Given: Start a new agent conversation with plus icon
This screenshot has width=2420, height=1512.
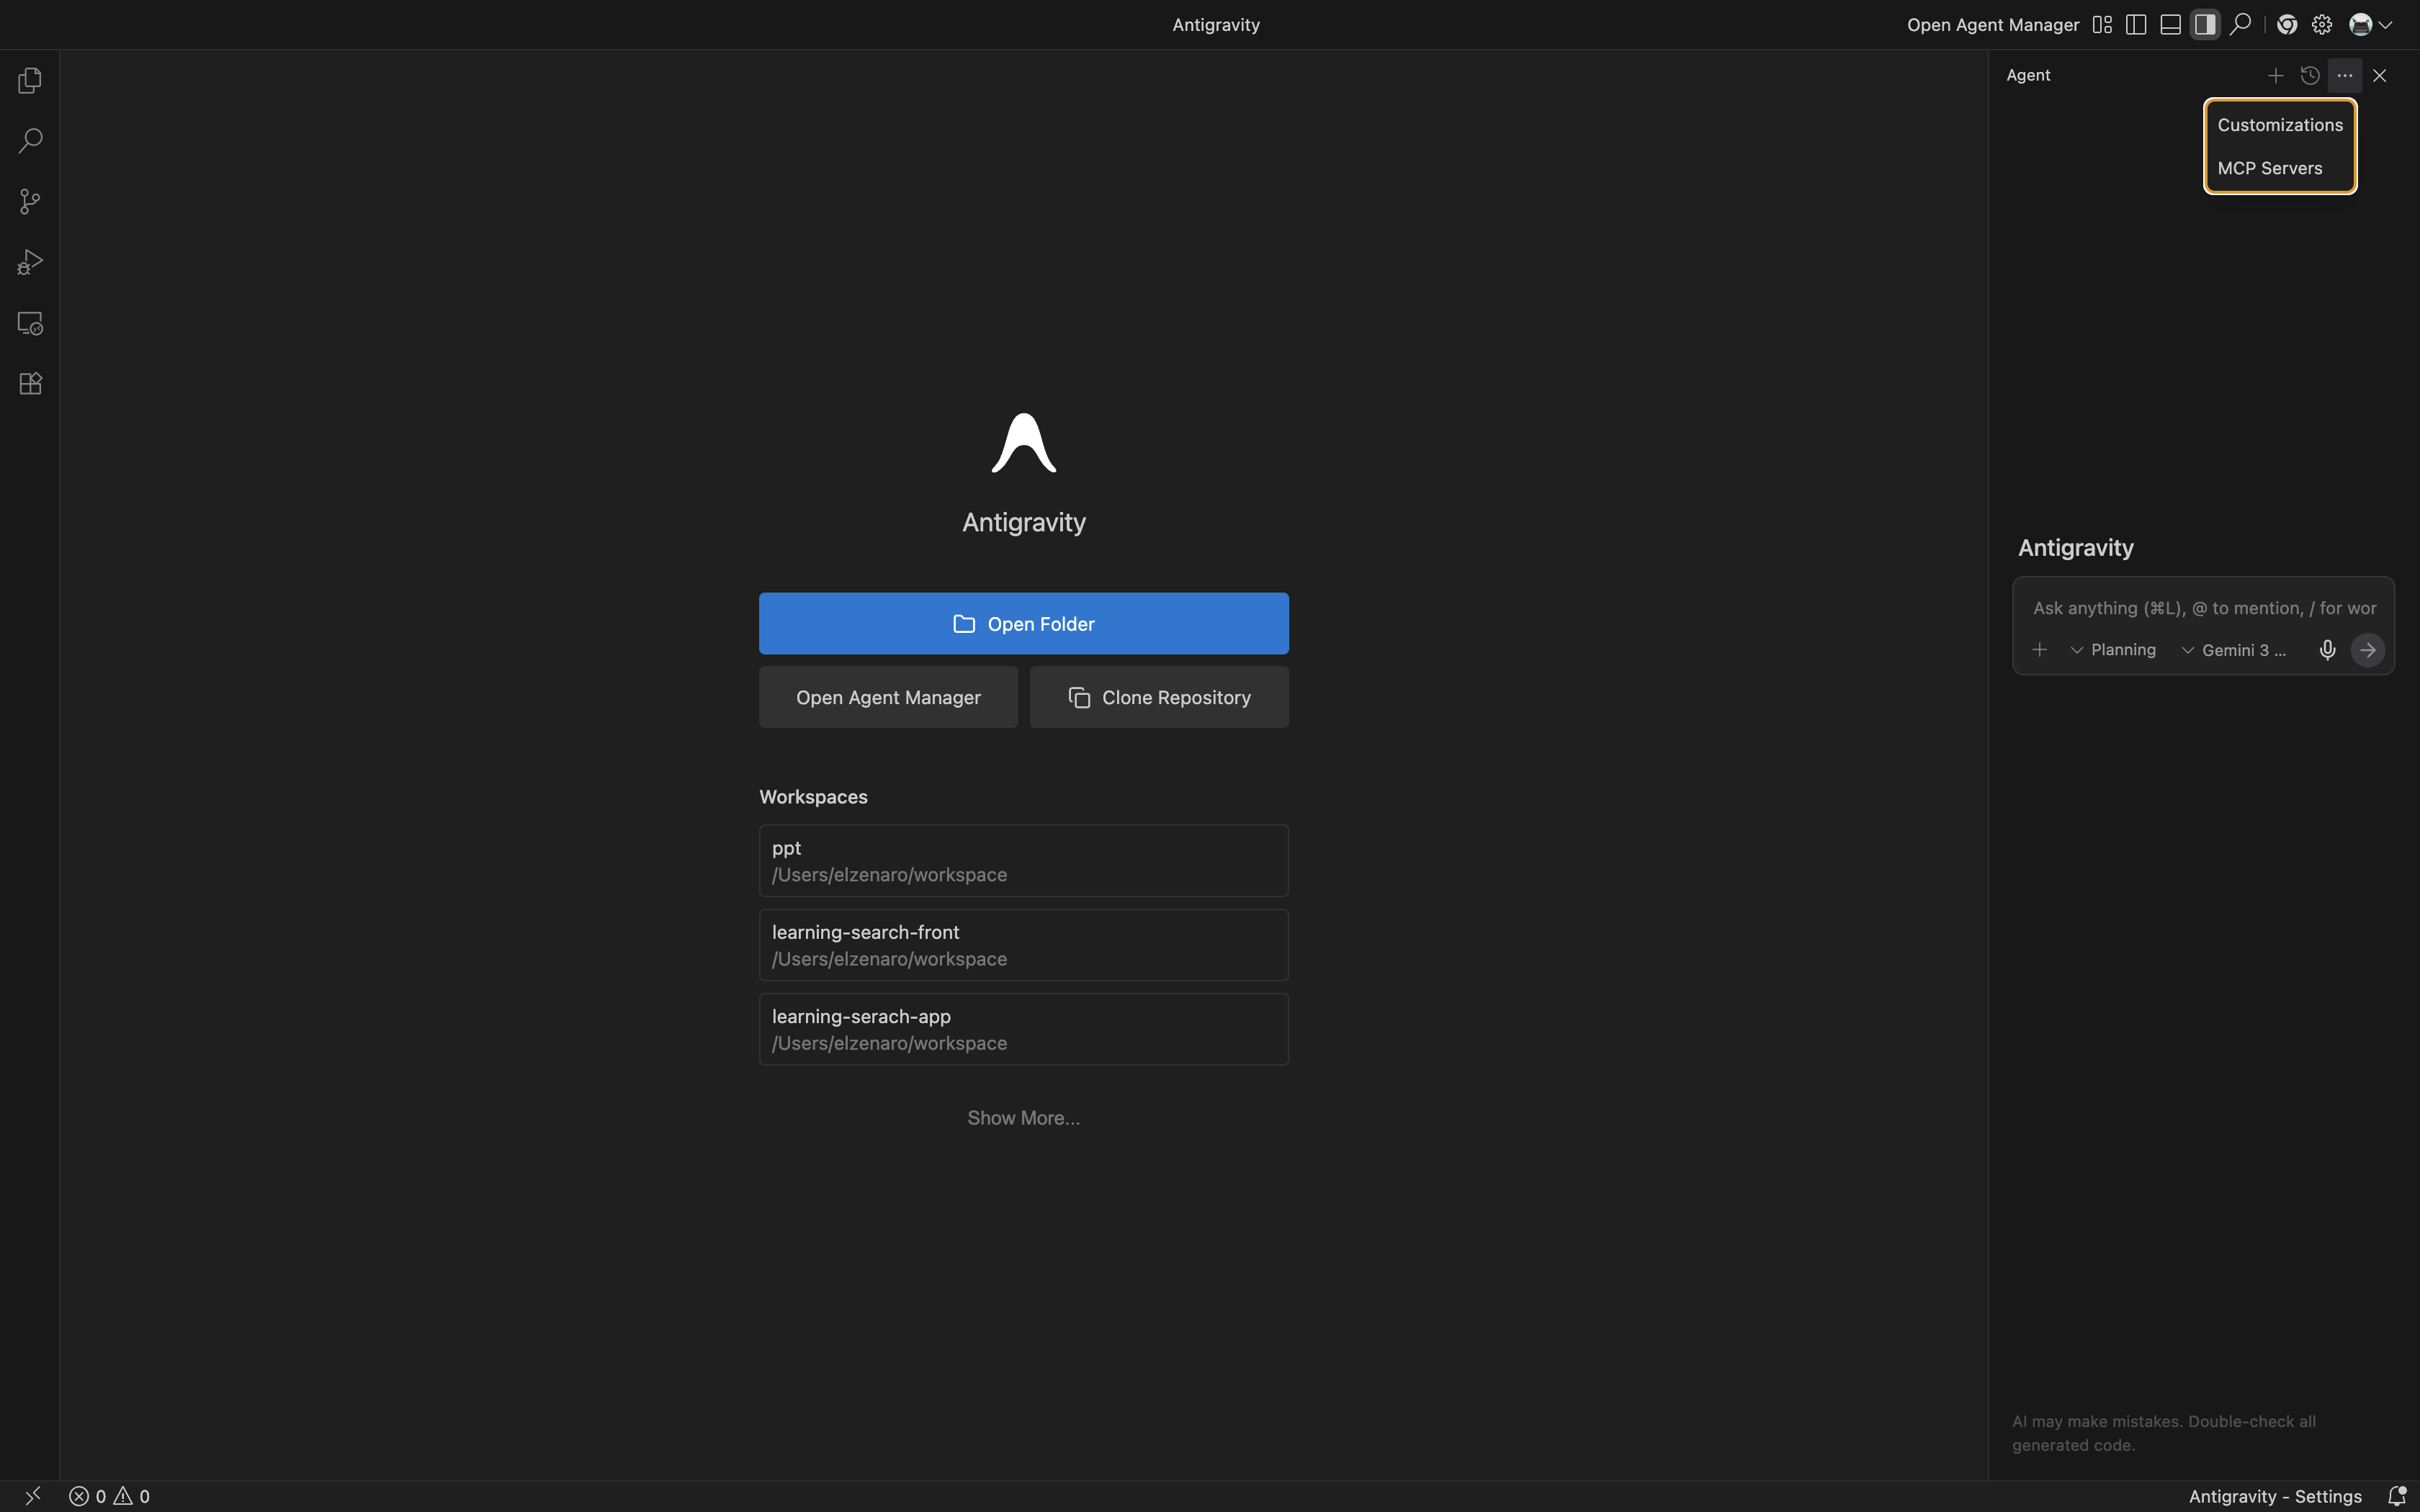Looking at the screenshot, I should [x=2275, y=76].
